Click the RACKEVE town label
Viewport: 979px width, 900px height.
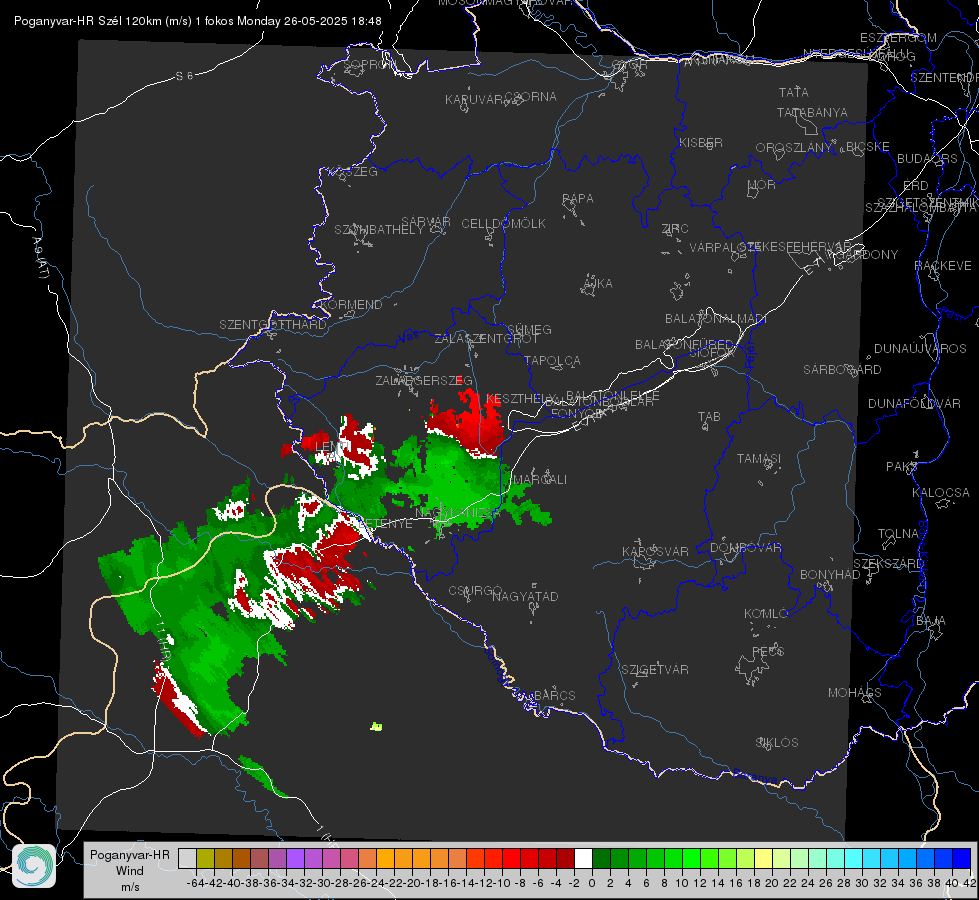pos(943,265)
